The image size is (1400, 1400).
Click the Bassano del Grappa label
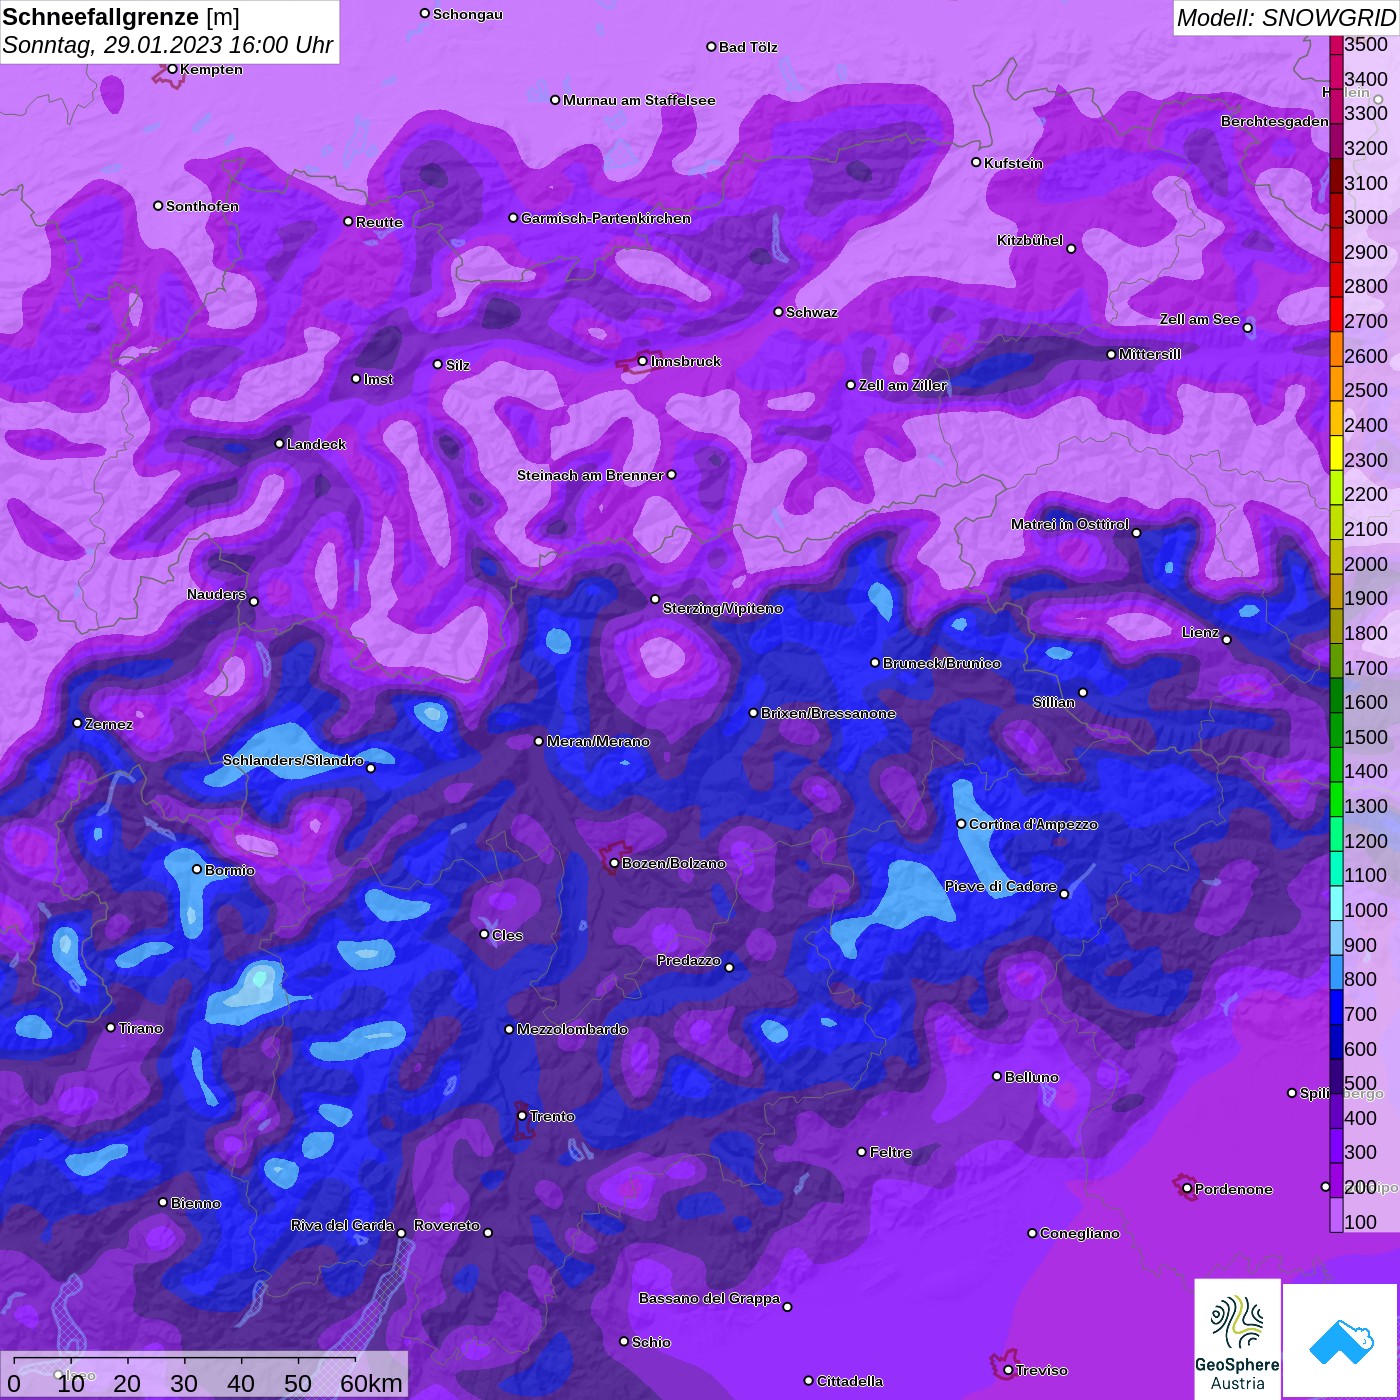[x=710, y=1298]
